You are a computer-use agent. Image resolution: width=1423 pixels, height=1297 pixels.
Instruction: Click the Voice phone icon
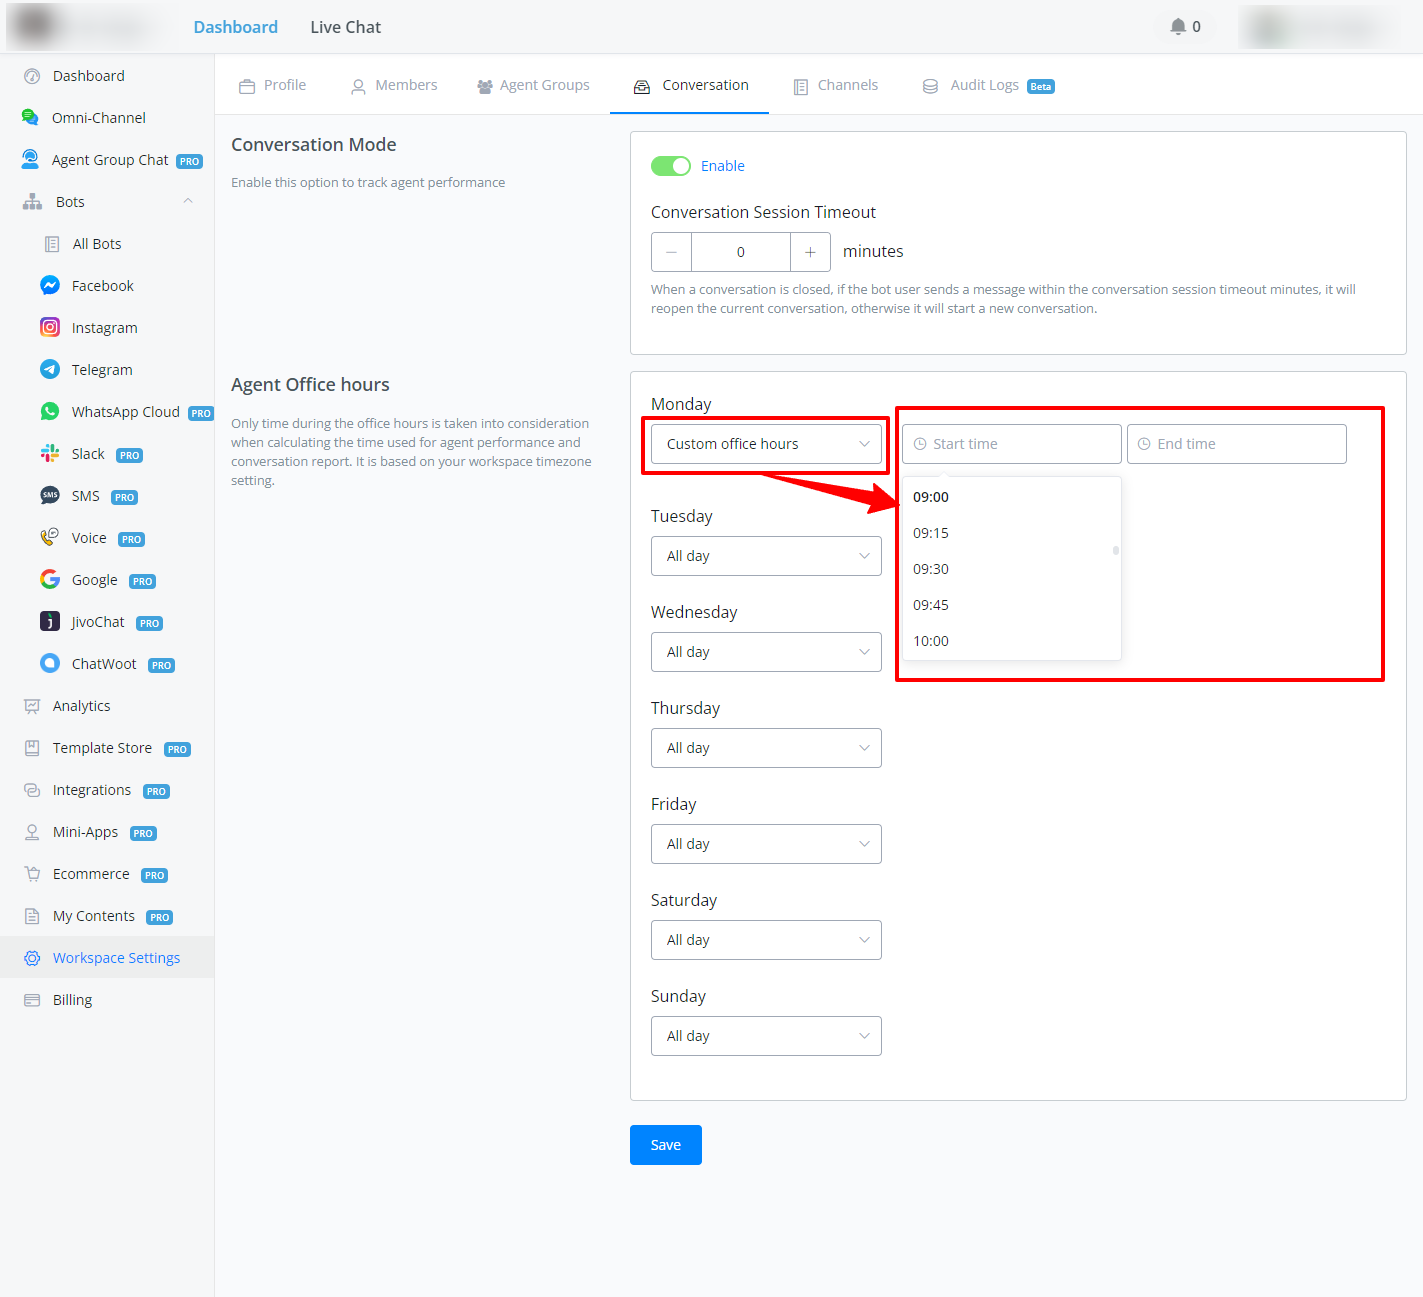point(50,538)
